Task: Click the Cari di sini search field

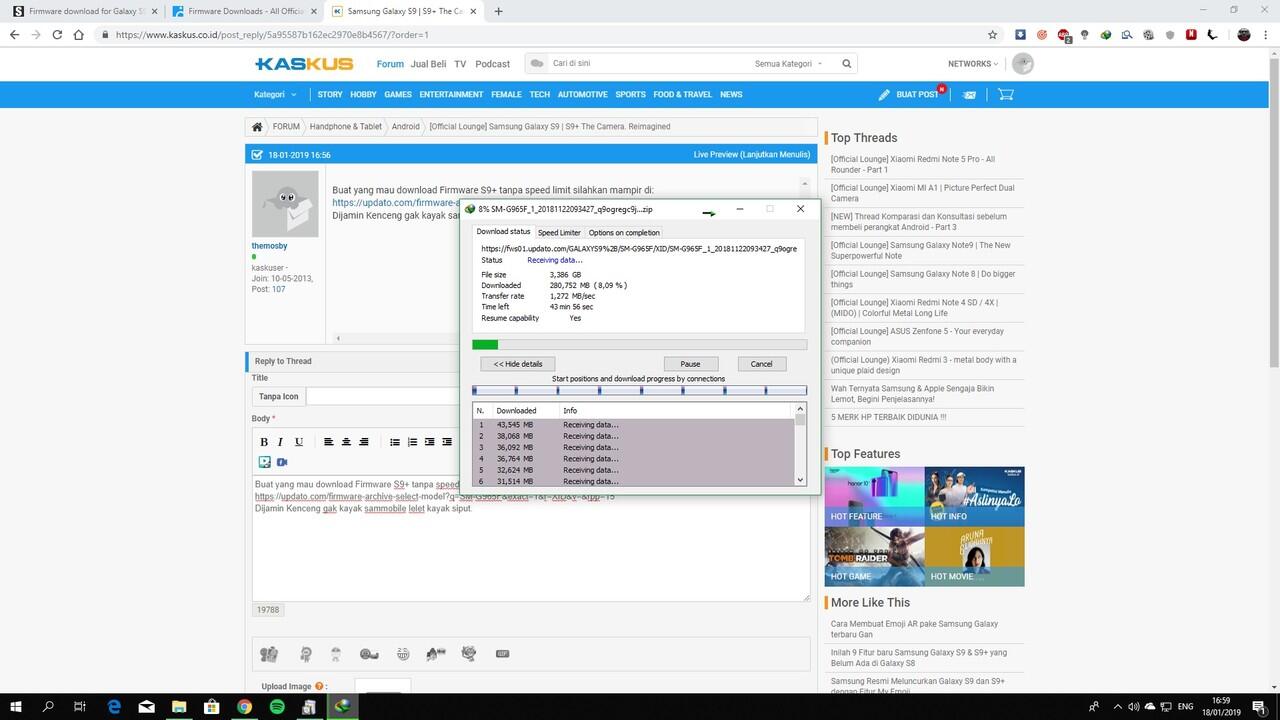Action: pyautogui.click(x=650, y=64)
